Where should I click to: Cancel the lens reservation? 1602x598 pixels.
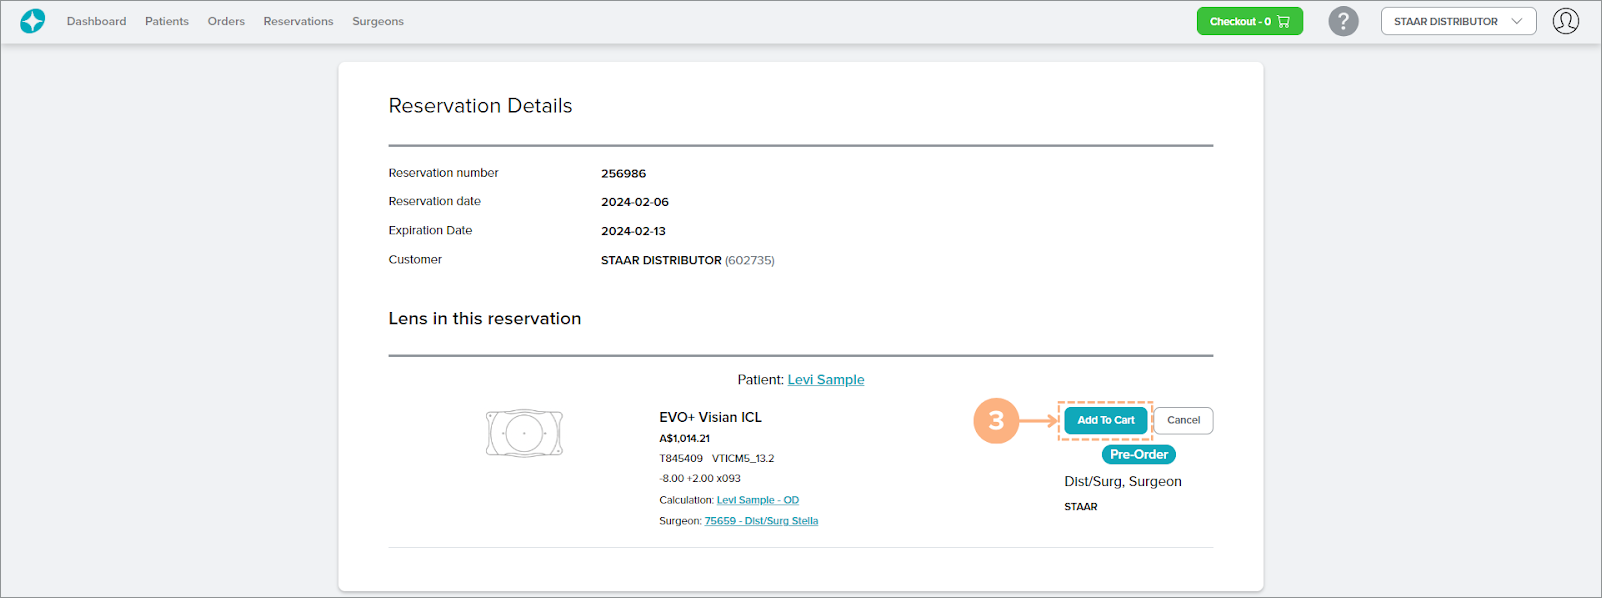pyautogui.click(x=1183, y=420)
